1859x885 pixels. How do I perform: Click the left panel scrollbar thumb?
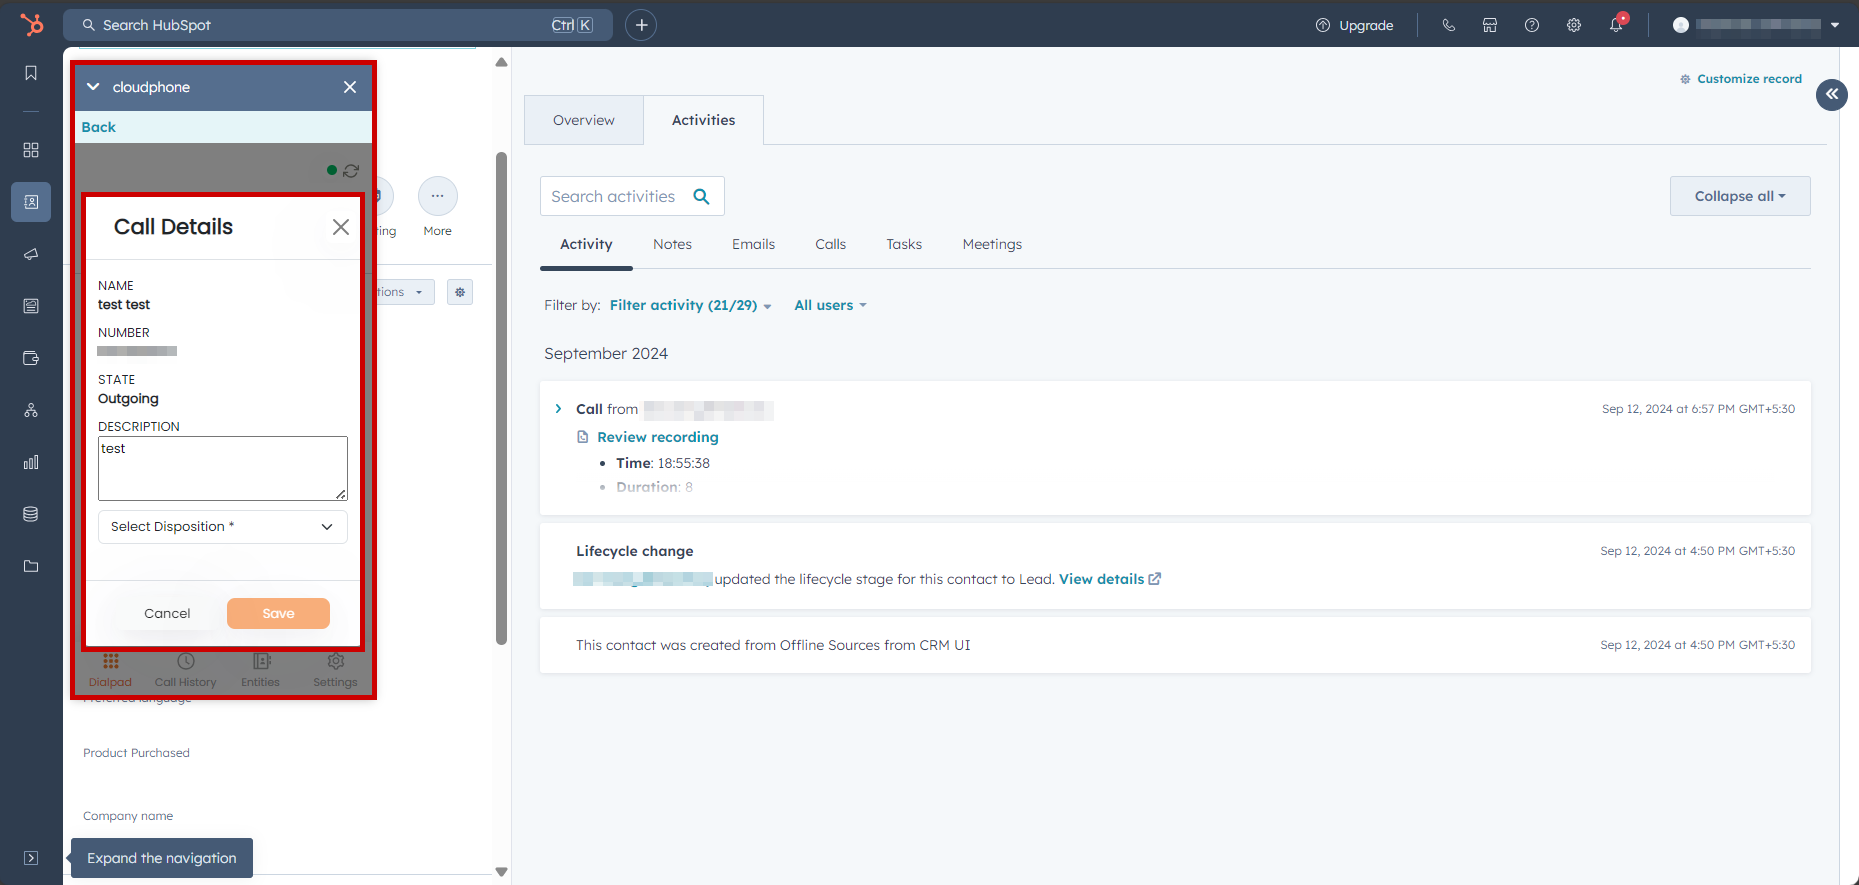(x=502, y=398)
